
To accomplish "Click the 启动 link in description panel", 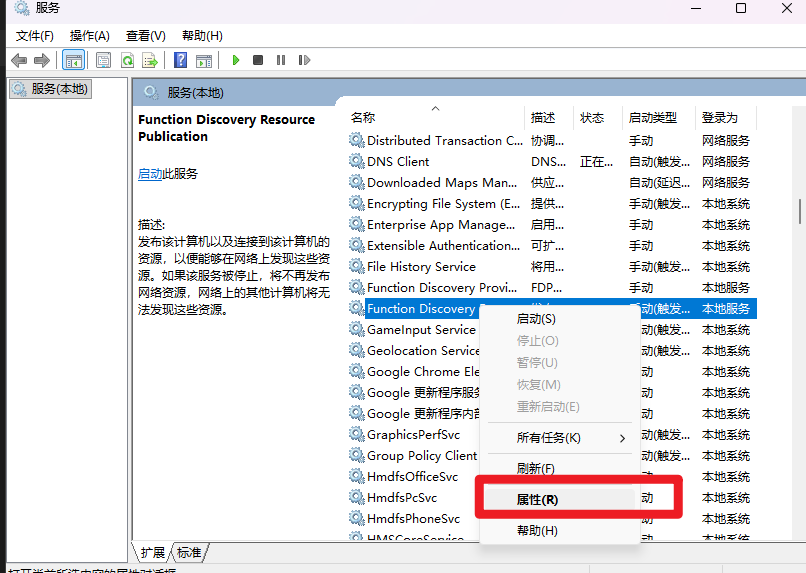I will coord(149,174).
